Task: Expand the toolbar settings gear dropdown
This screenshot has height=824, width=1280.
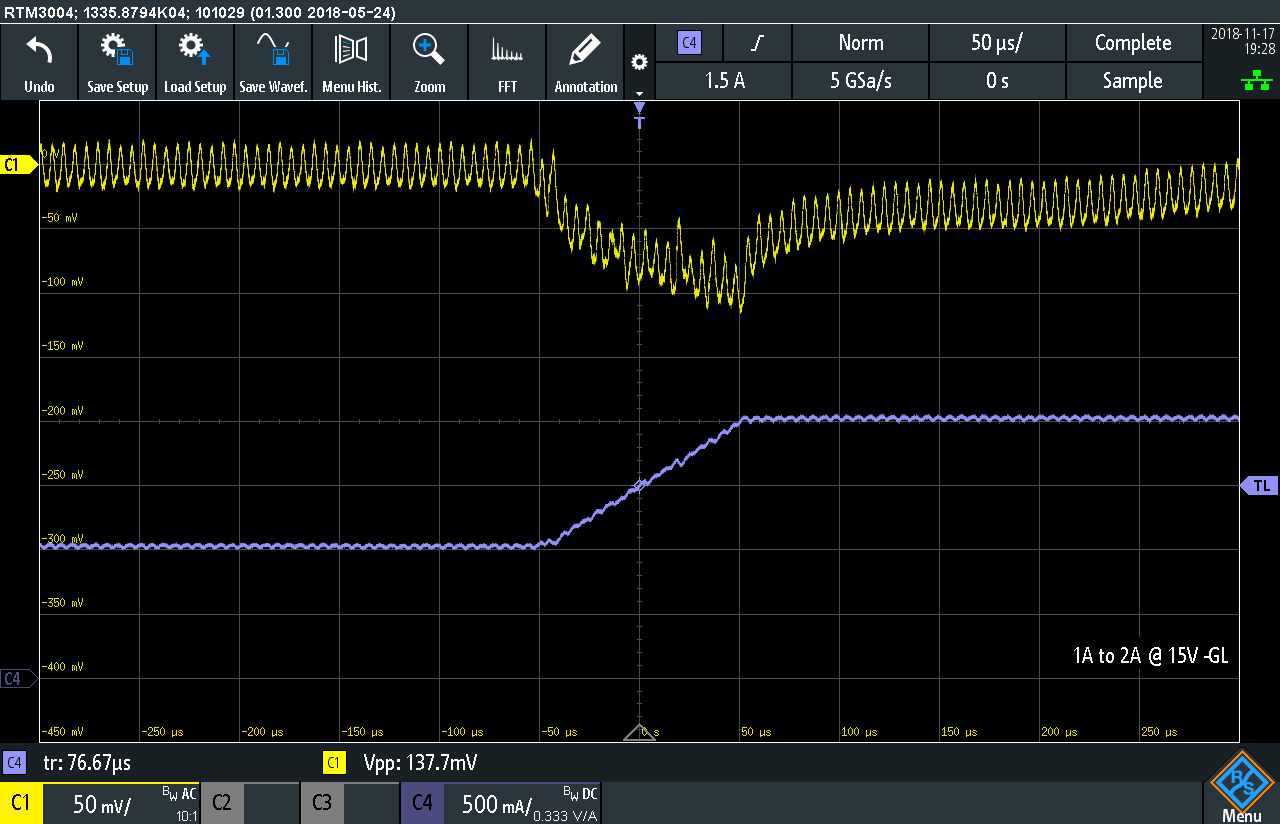Action: coord(639,63)
